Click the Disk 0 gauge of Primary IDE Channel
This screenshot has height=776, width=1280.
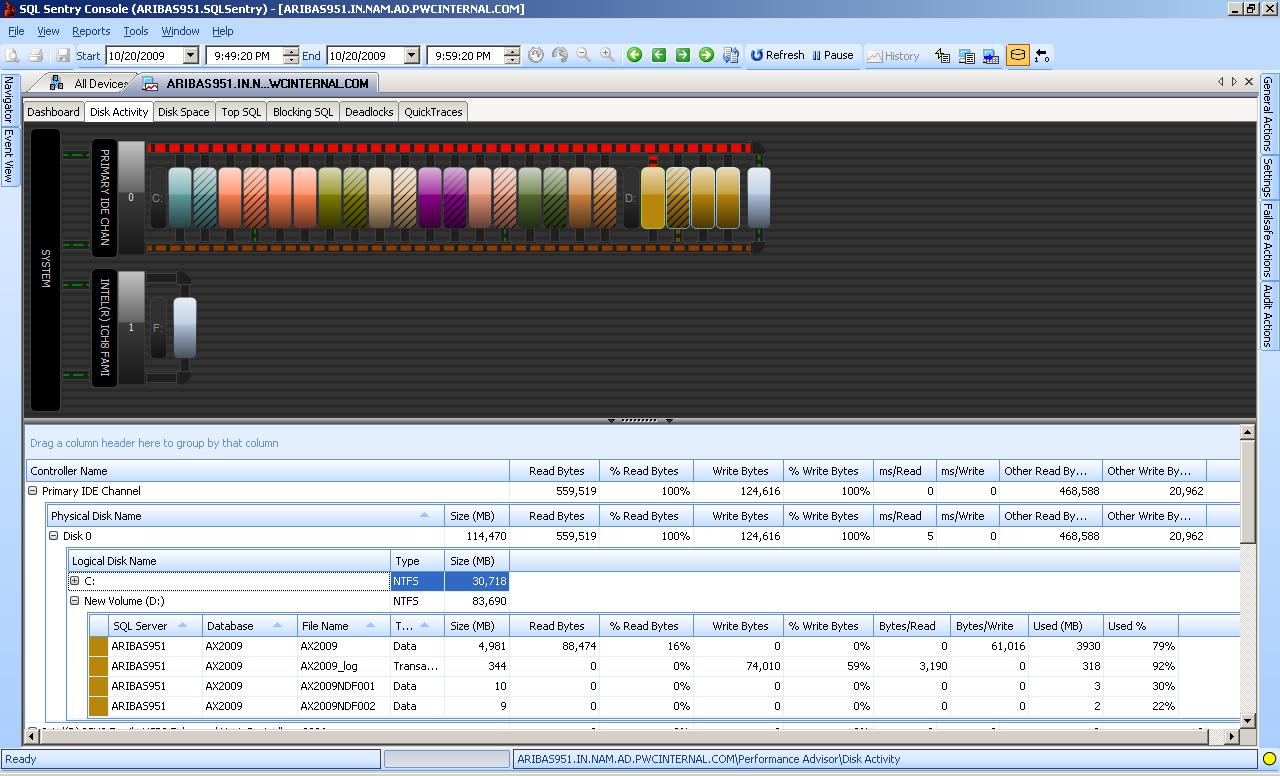[x=131, y=197]
